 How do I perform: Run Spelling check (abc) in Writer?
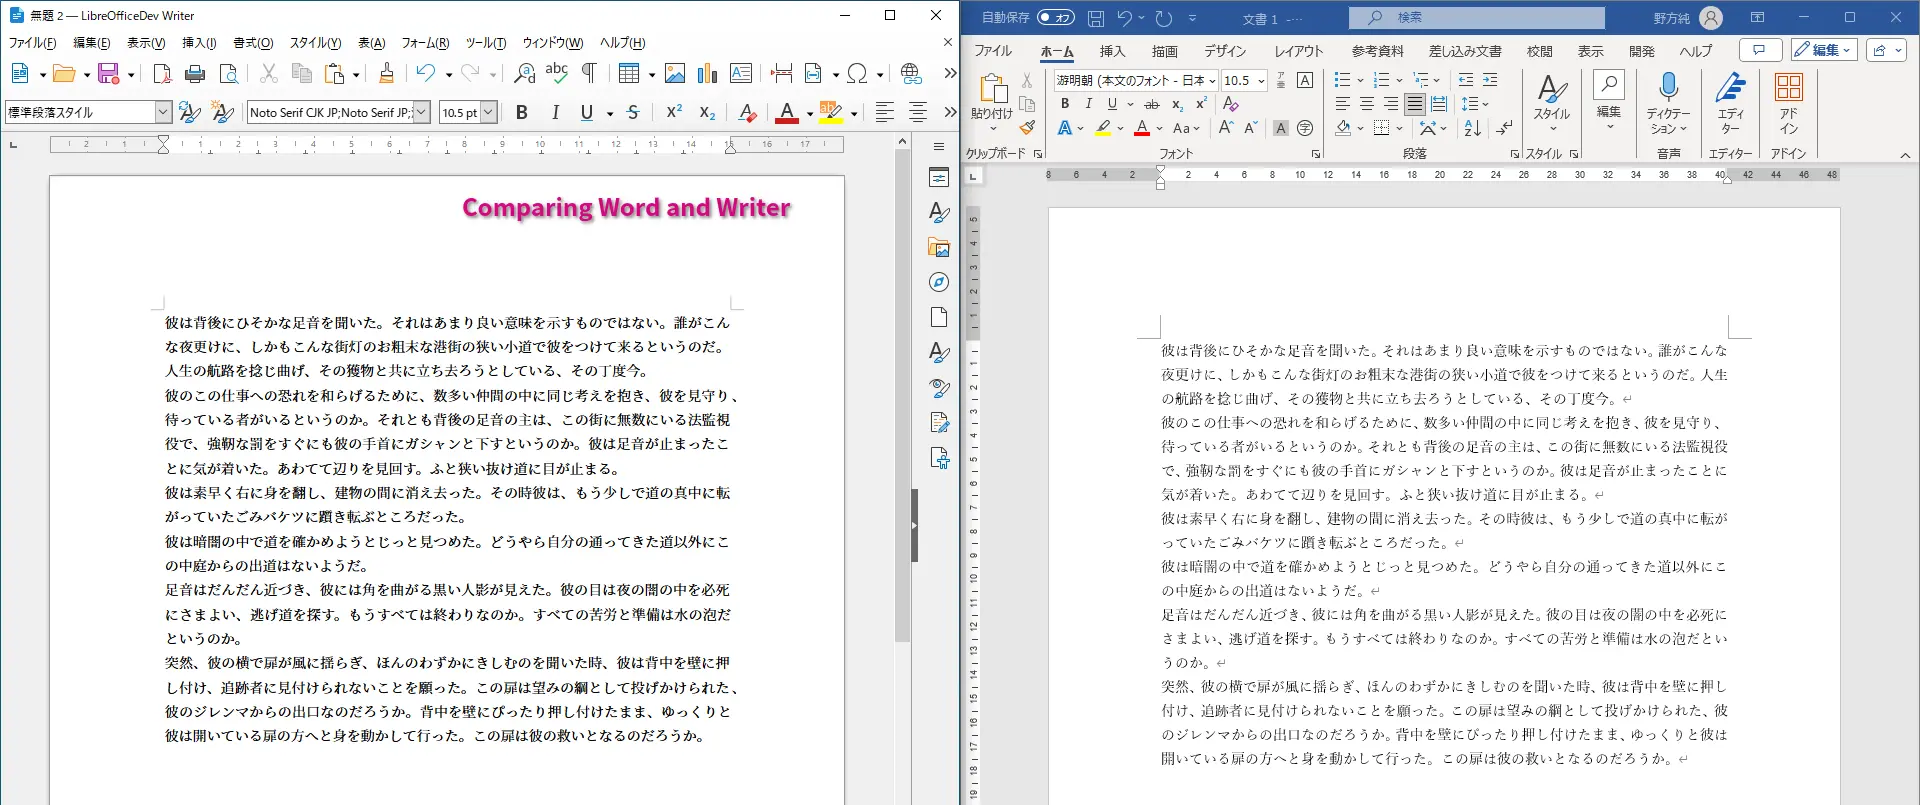point(557,73)
